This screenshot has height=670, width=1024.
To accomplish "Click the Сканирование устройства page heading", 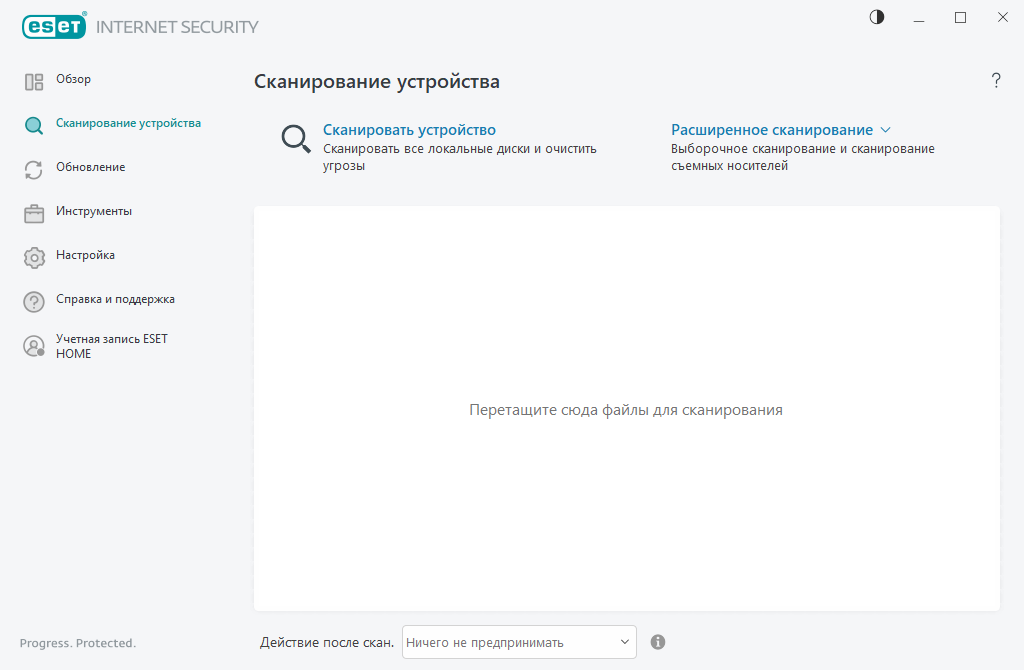I will pos(377,82).
